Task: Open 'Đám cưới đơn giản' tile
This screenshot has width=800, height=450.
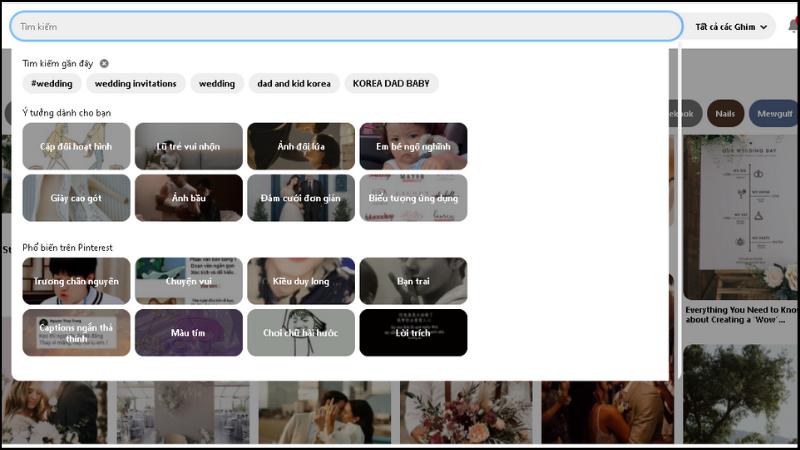Action: (x=301, y=198)
